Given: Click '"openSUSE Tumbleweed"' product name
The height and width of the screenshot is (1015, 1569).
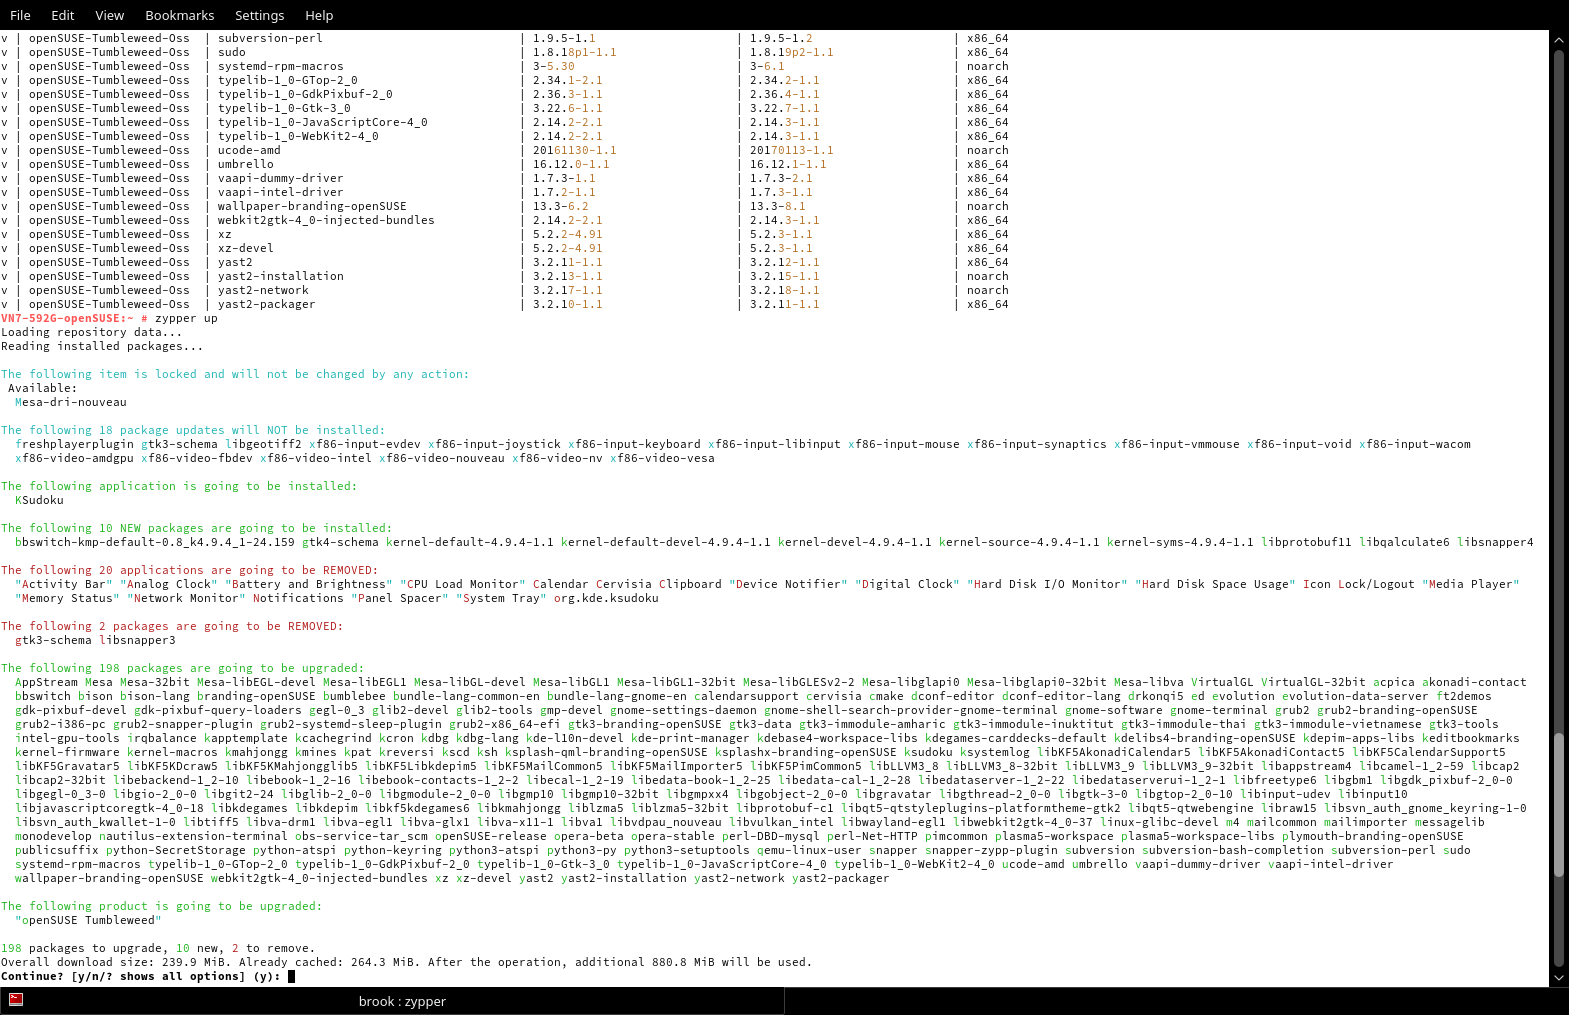Looking at the screenshot, I should tap(88, 920).
